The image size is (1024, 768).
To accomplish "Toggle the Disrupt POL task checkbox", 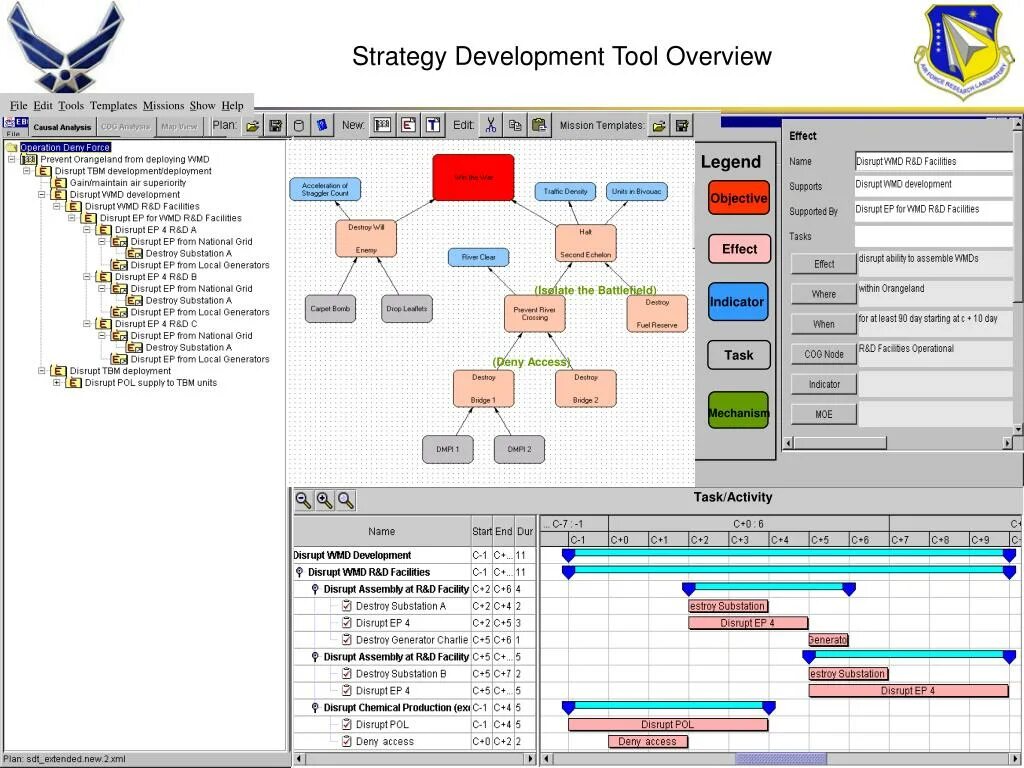I will click(347, 725).
